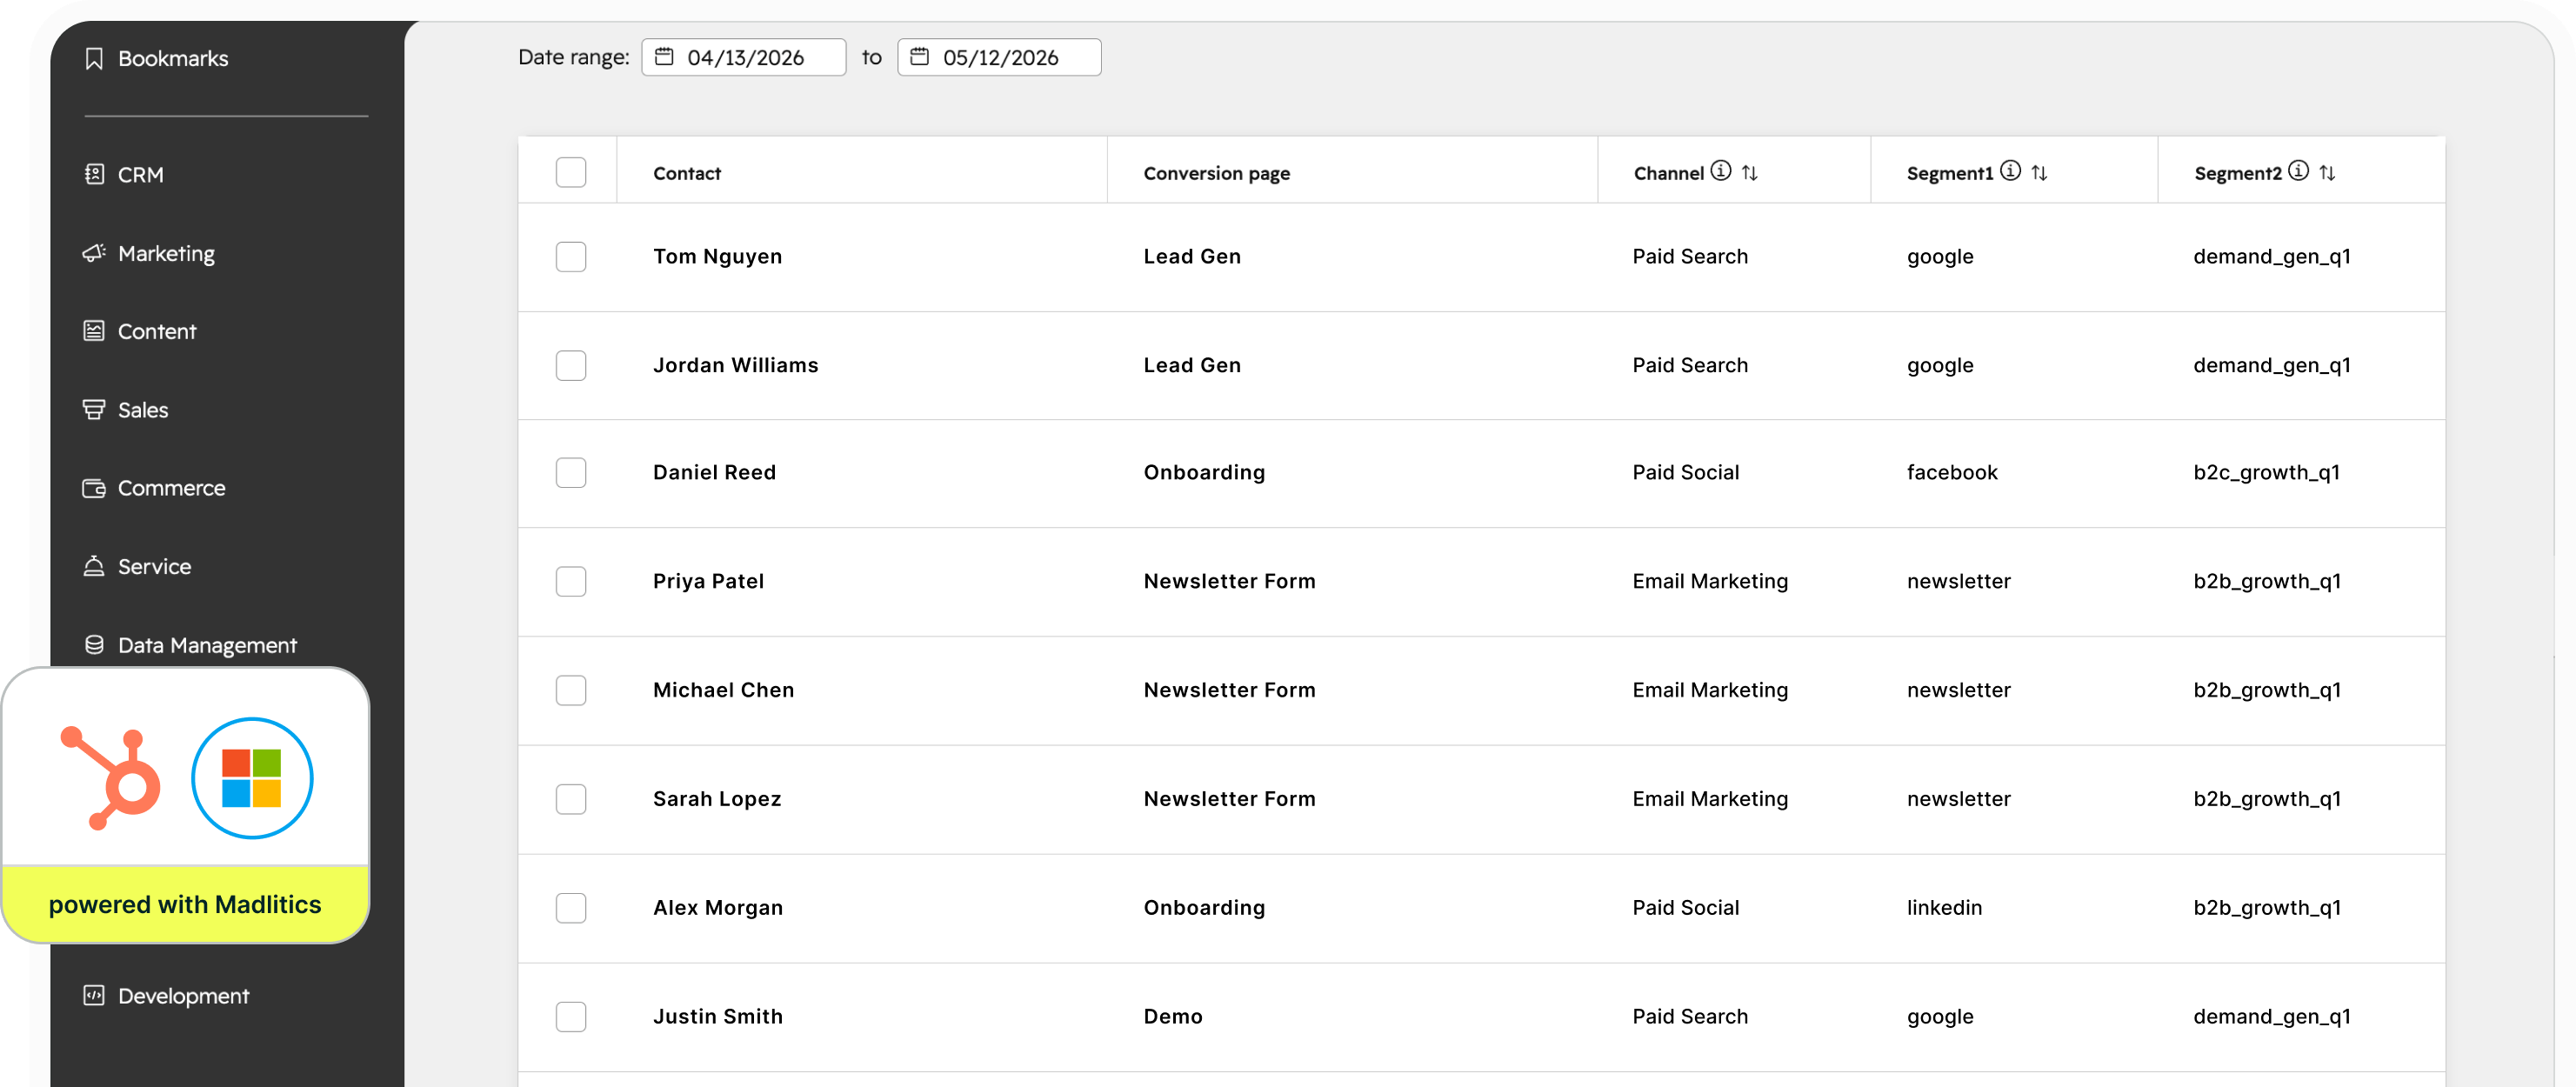Screen dimensions: 2576x1087
Task: Click Lead Gen in Tom Nguyen row
Action: [x=1192, y=257]
